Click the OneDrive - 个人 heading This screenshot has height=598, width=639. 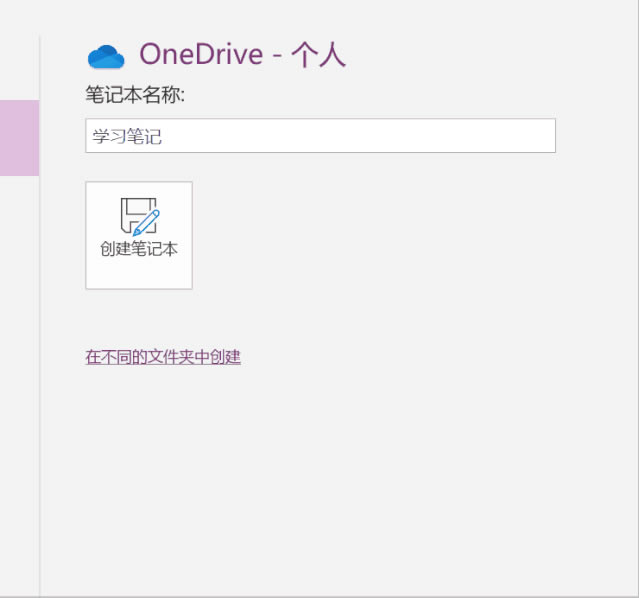pos(243,54)
